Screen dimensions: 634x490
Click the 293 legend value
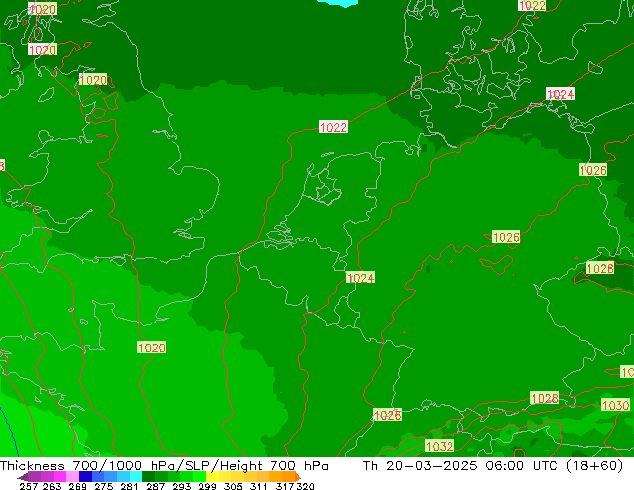point(181,486)
